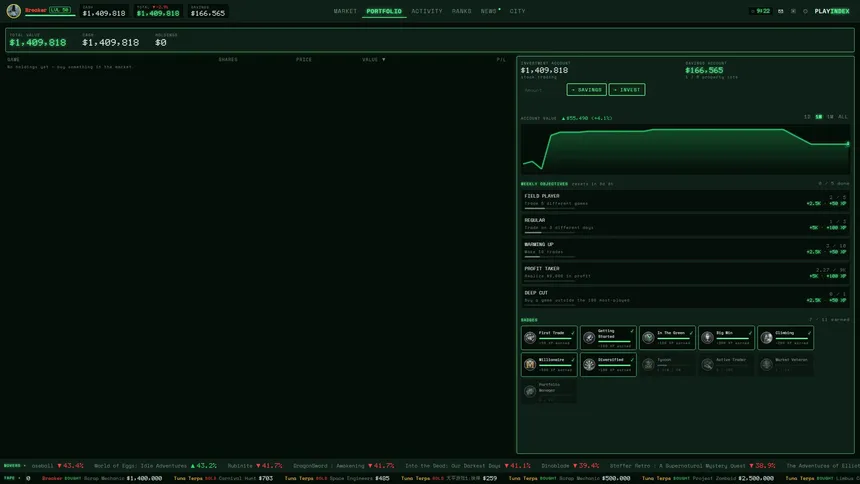Click the Holdings $0 summary value
The image size is (860, 484).
click(x=161, y=42)
